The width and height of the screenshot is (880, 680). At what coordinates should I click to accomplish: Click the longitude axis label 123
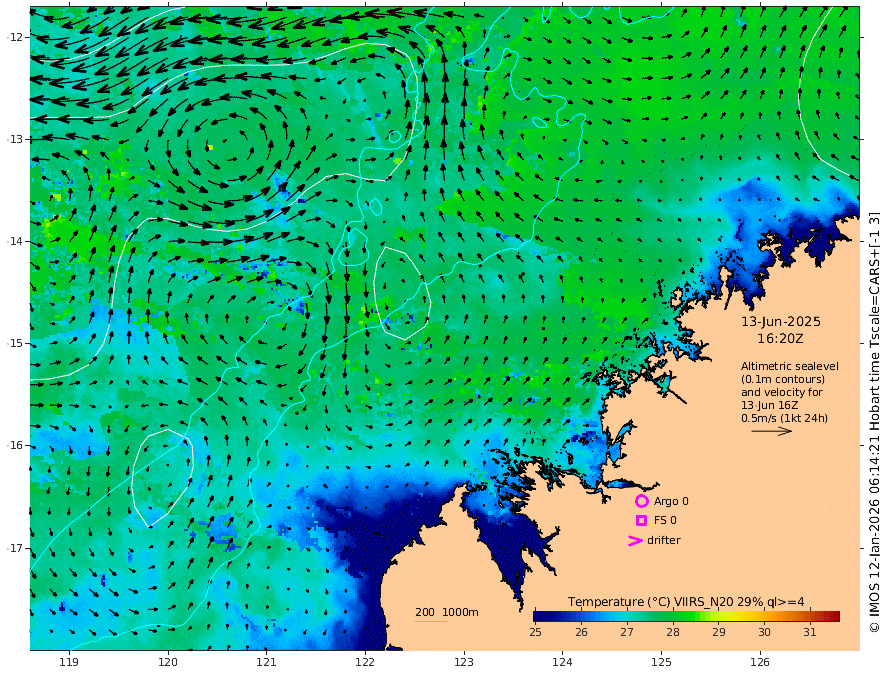pos(464,663)
